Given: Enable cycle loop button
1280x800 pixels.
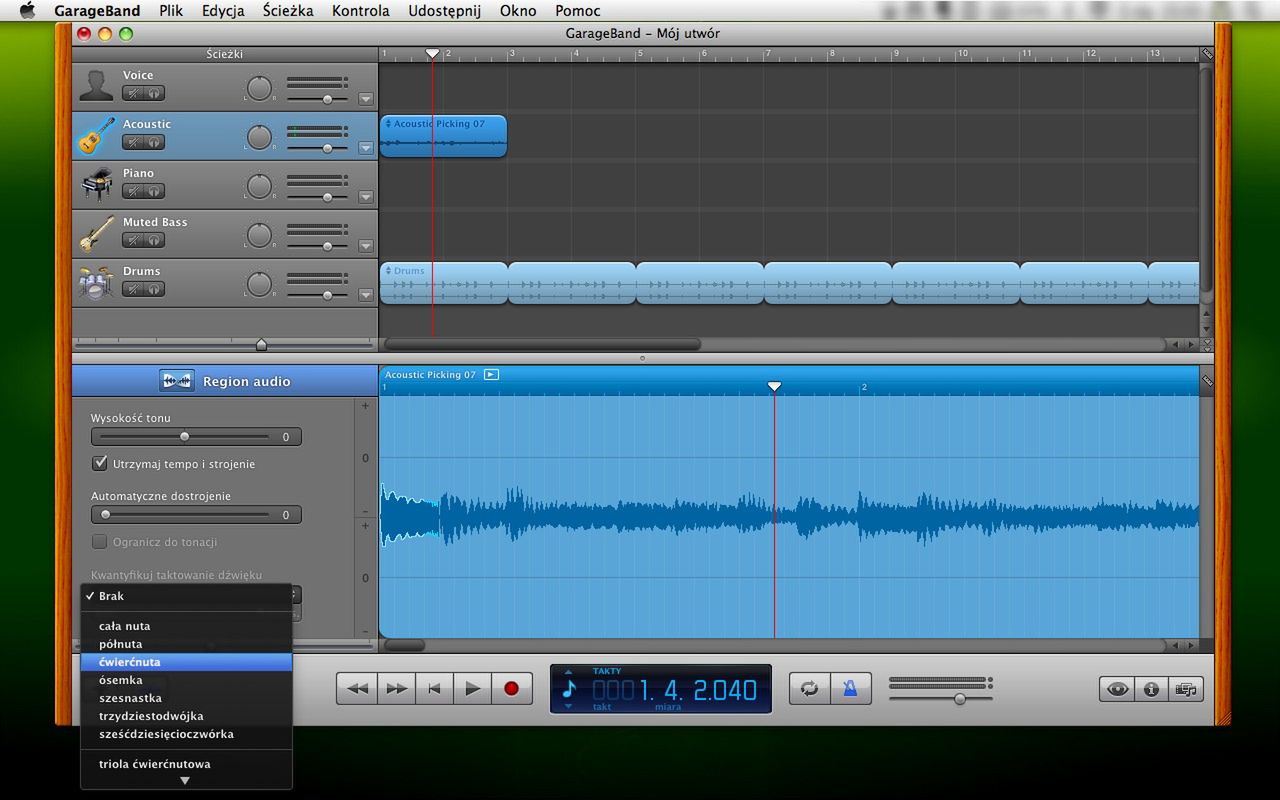Looking at the screenshot, I should point(809,688).
